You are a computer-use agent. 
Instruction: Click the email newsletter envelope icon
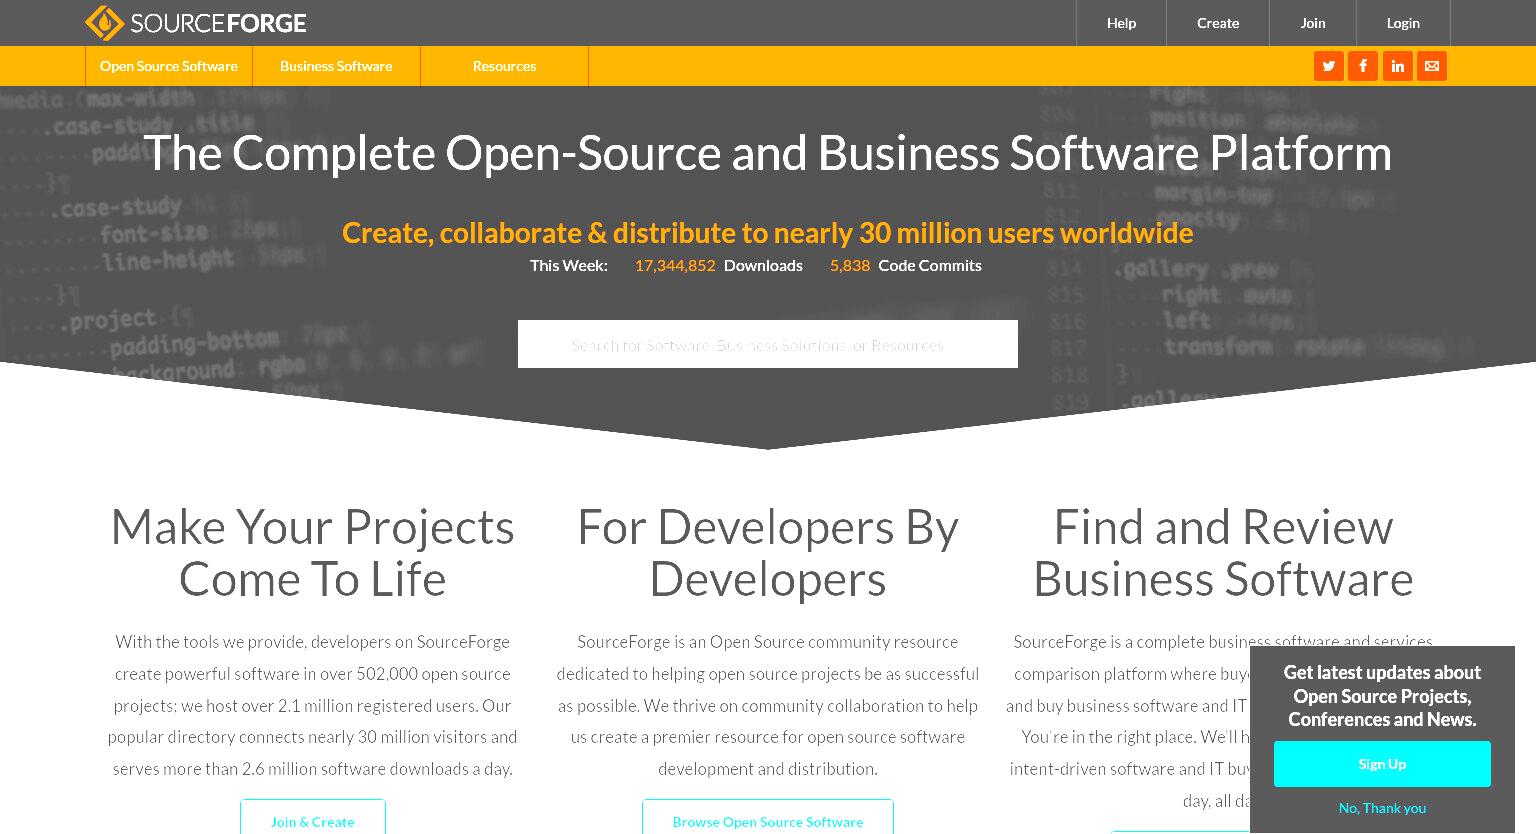tap(1432, 66)
